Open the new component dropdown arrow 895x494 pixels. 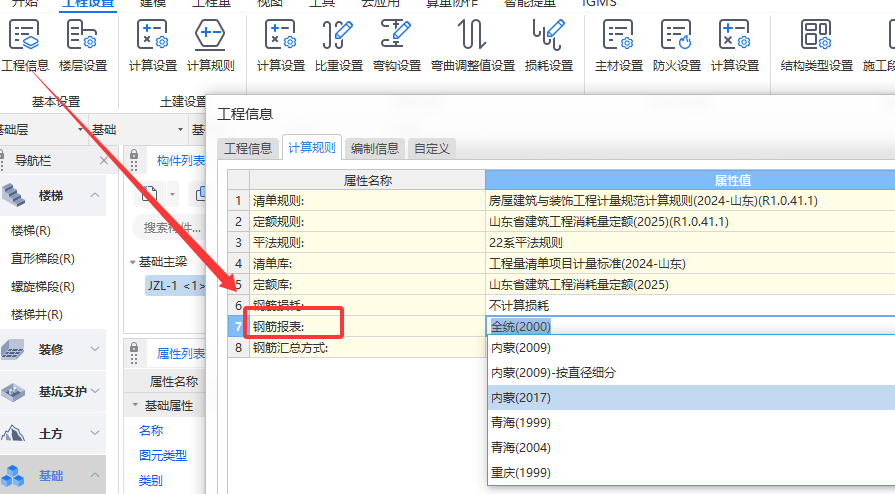tap(172, 194)
